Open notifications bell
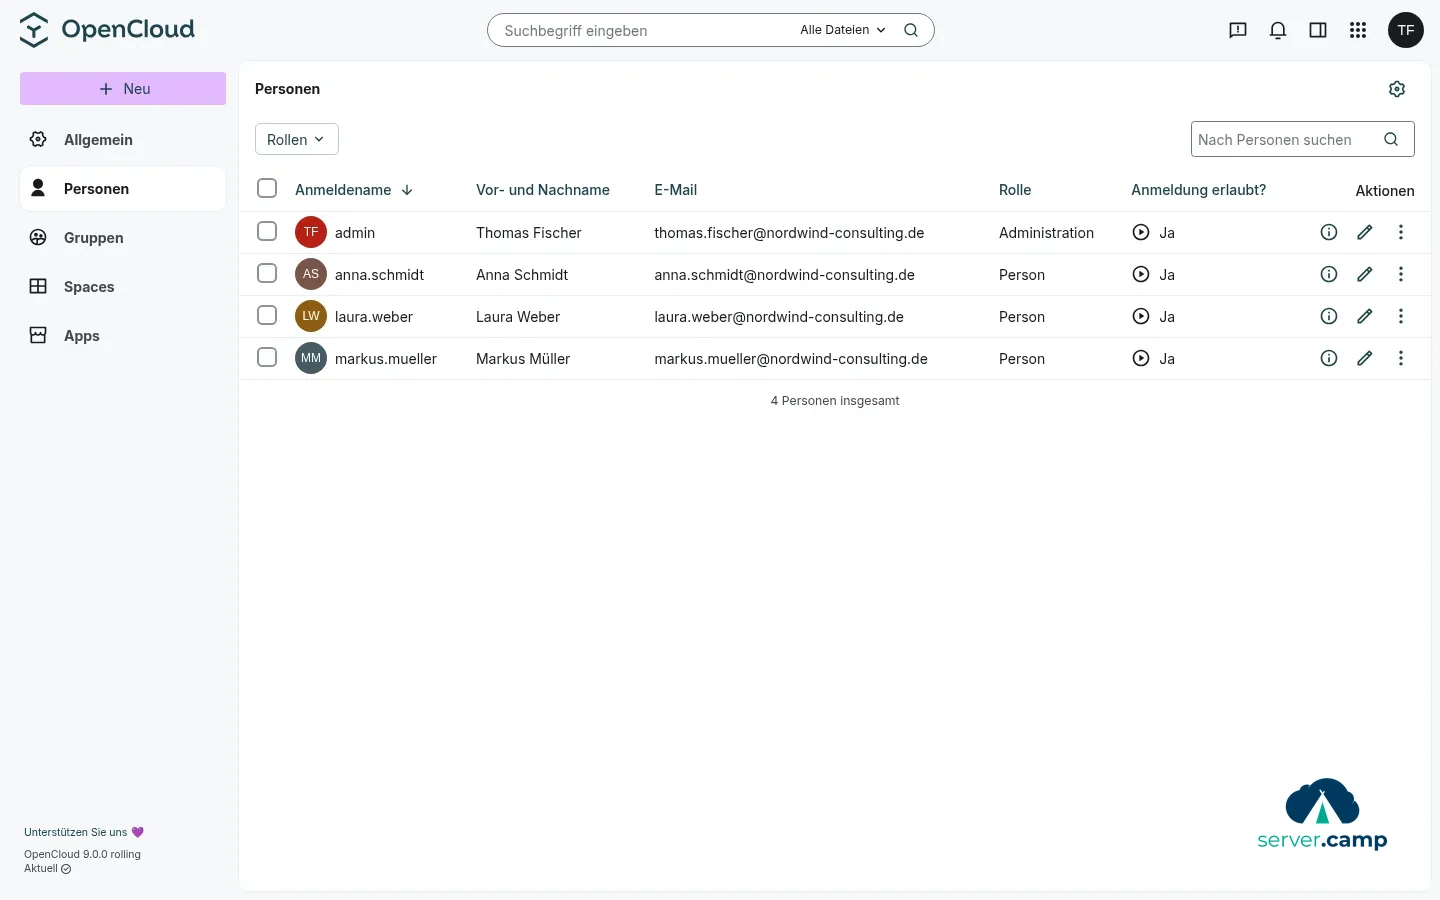1440x900 pixels. click(1278, 30)
